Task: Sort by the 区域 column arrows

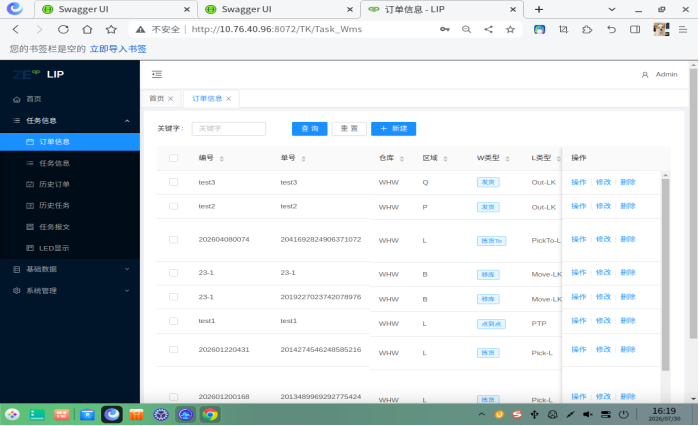Action: 445,159
